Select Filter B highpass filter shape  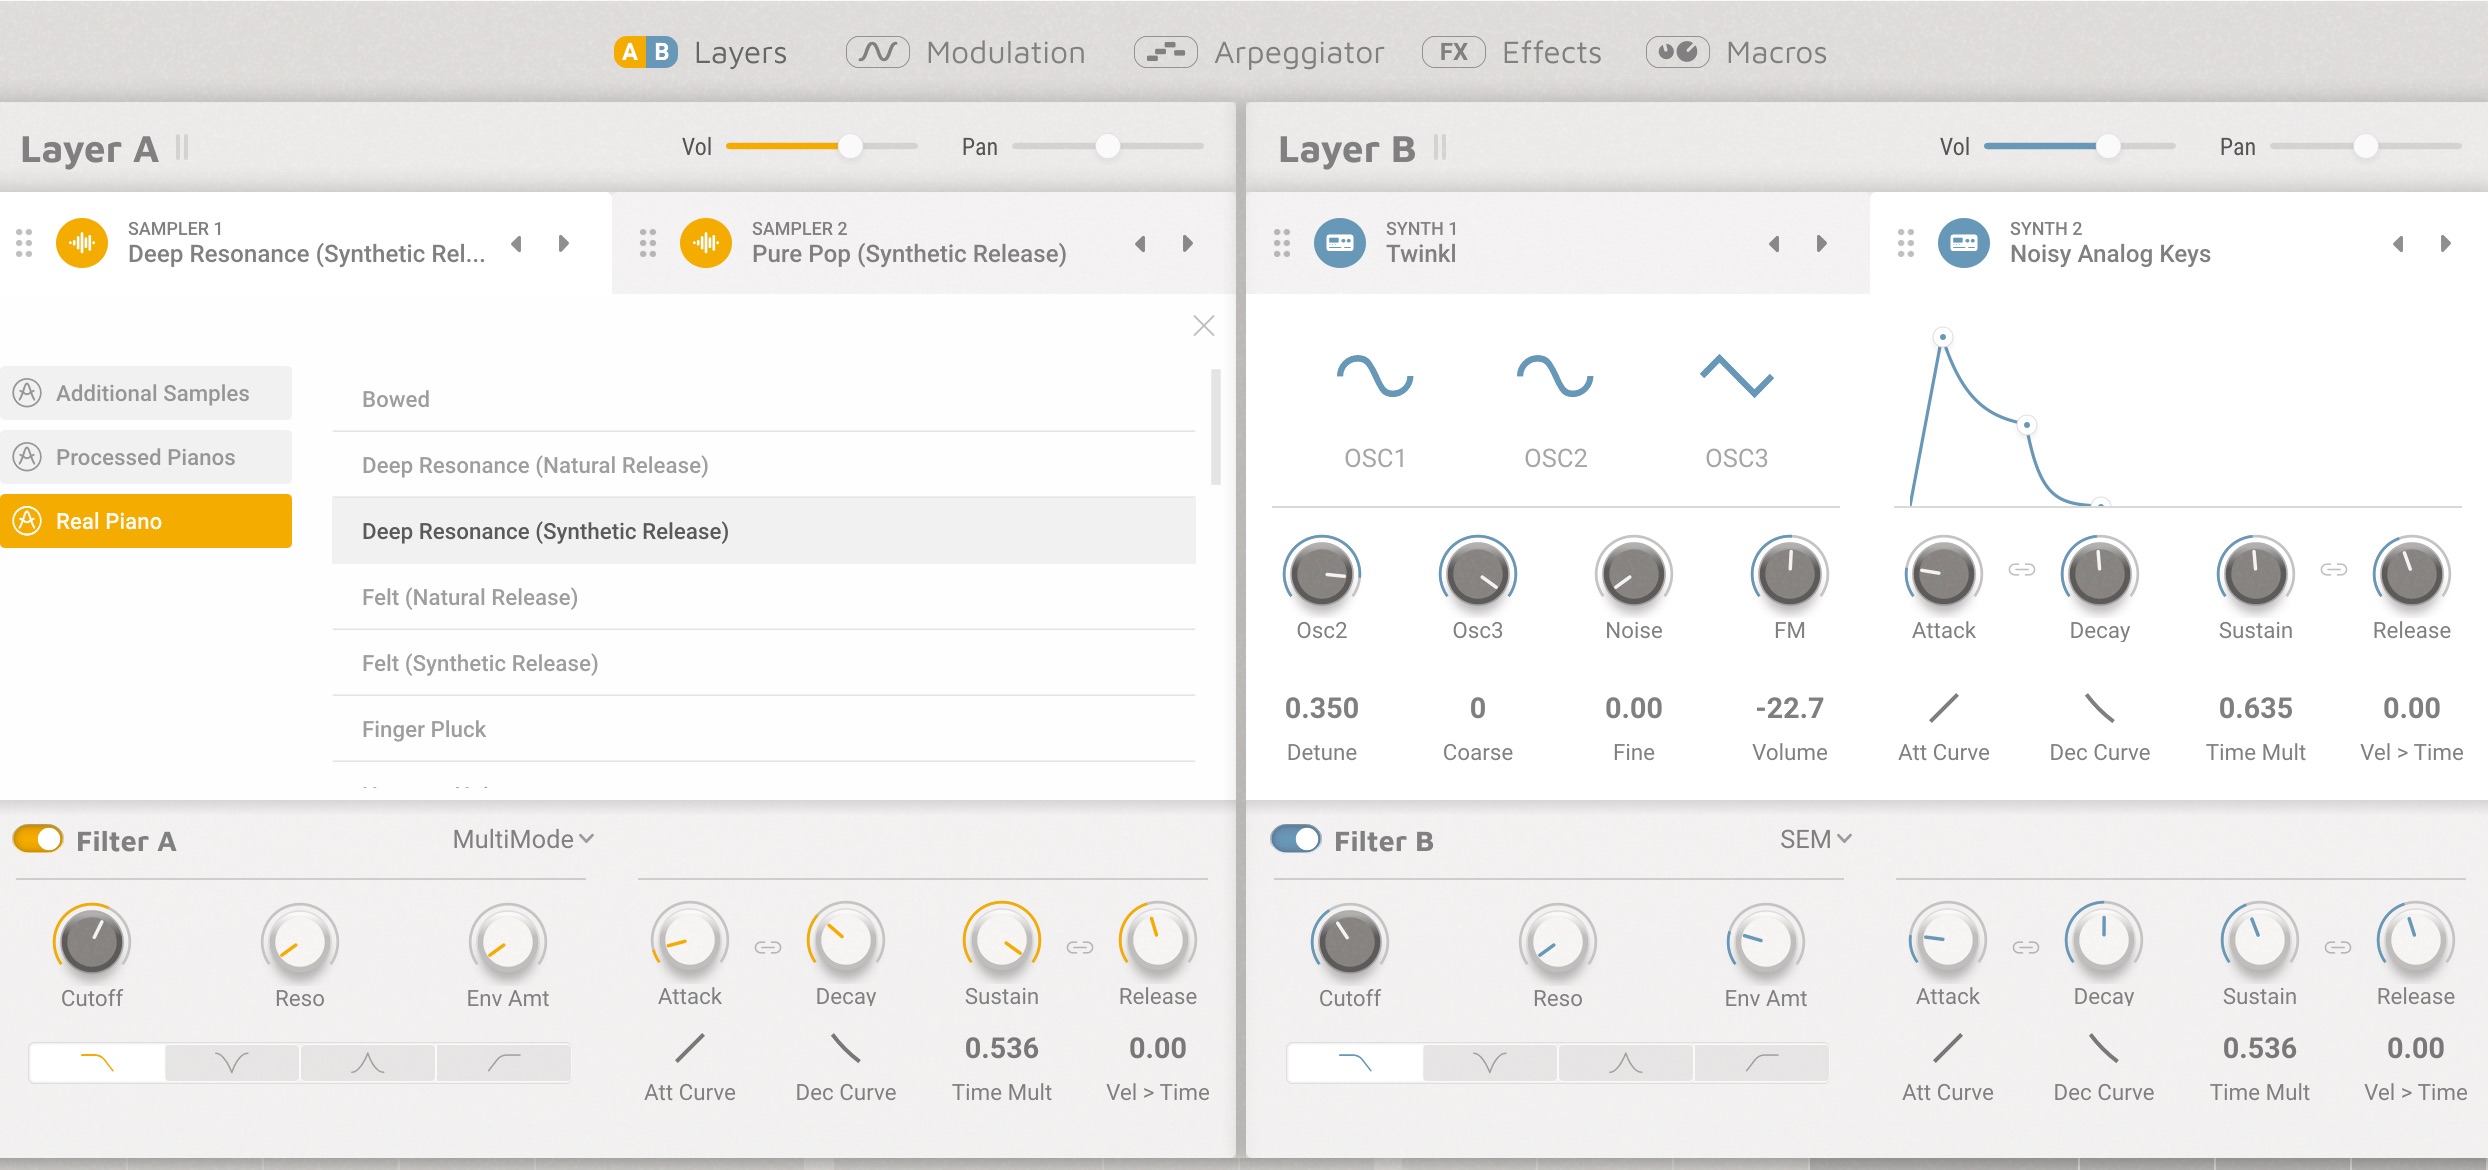click(x=1761, y=1062)
